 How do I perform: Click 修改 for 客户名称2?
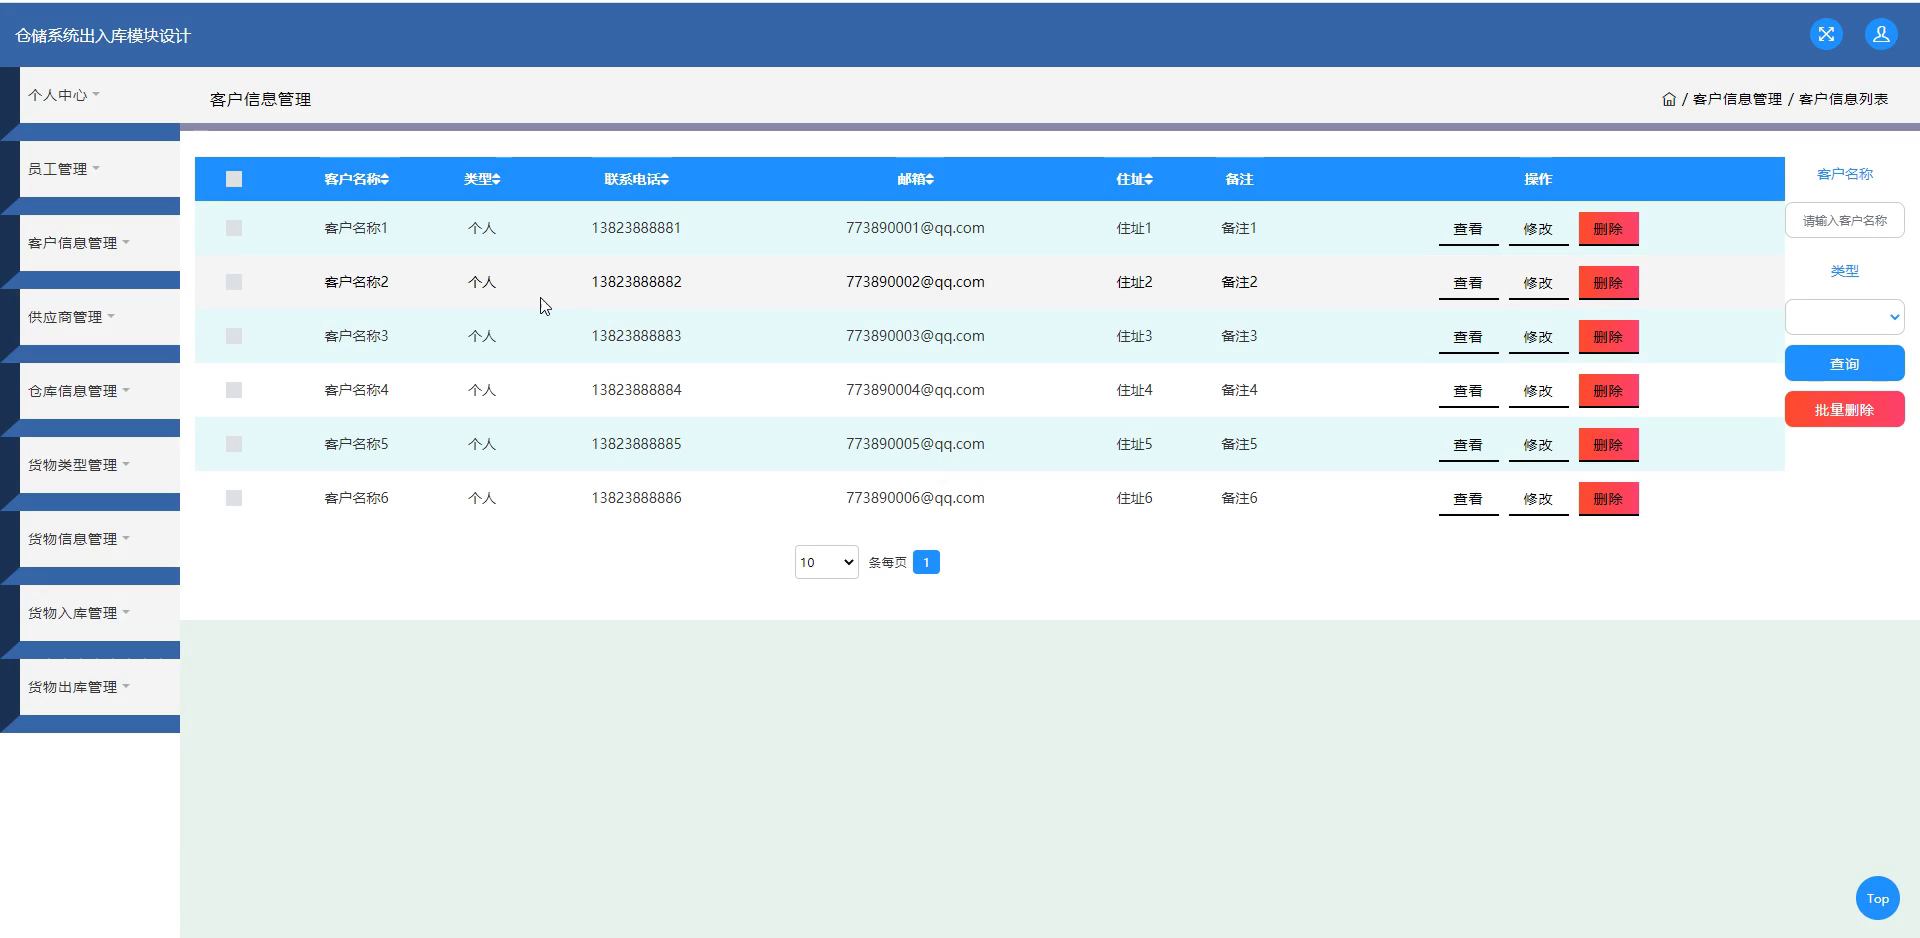1538,283
